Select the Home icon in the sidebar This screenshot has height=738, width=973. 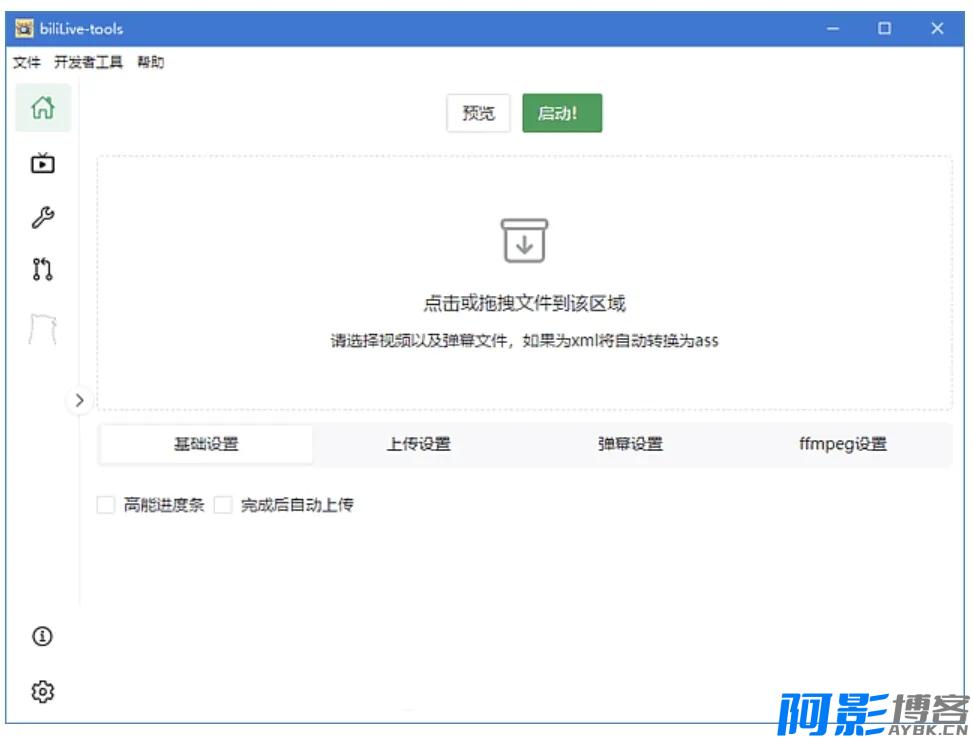click(x=44, y=110)
